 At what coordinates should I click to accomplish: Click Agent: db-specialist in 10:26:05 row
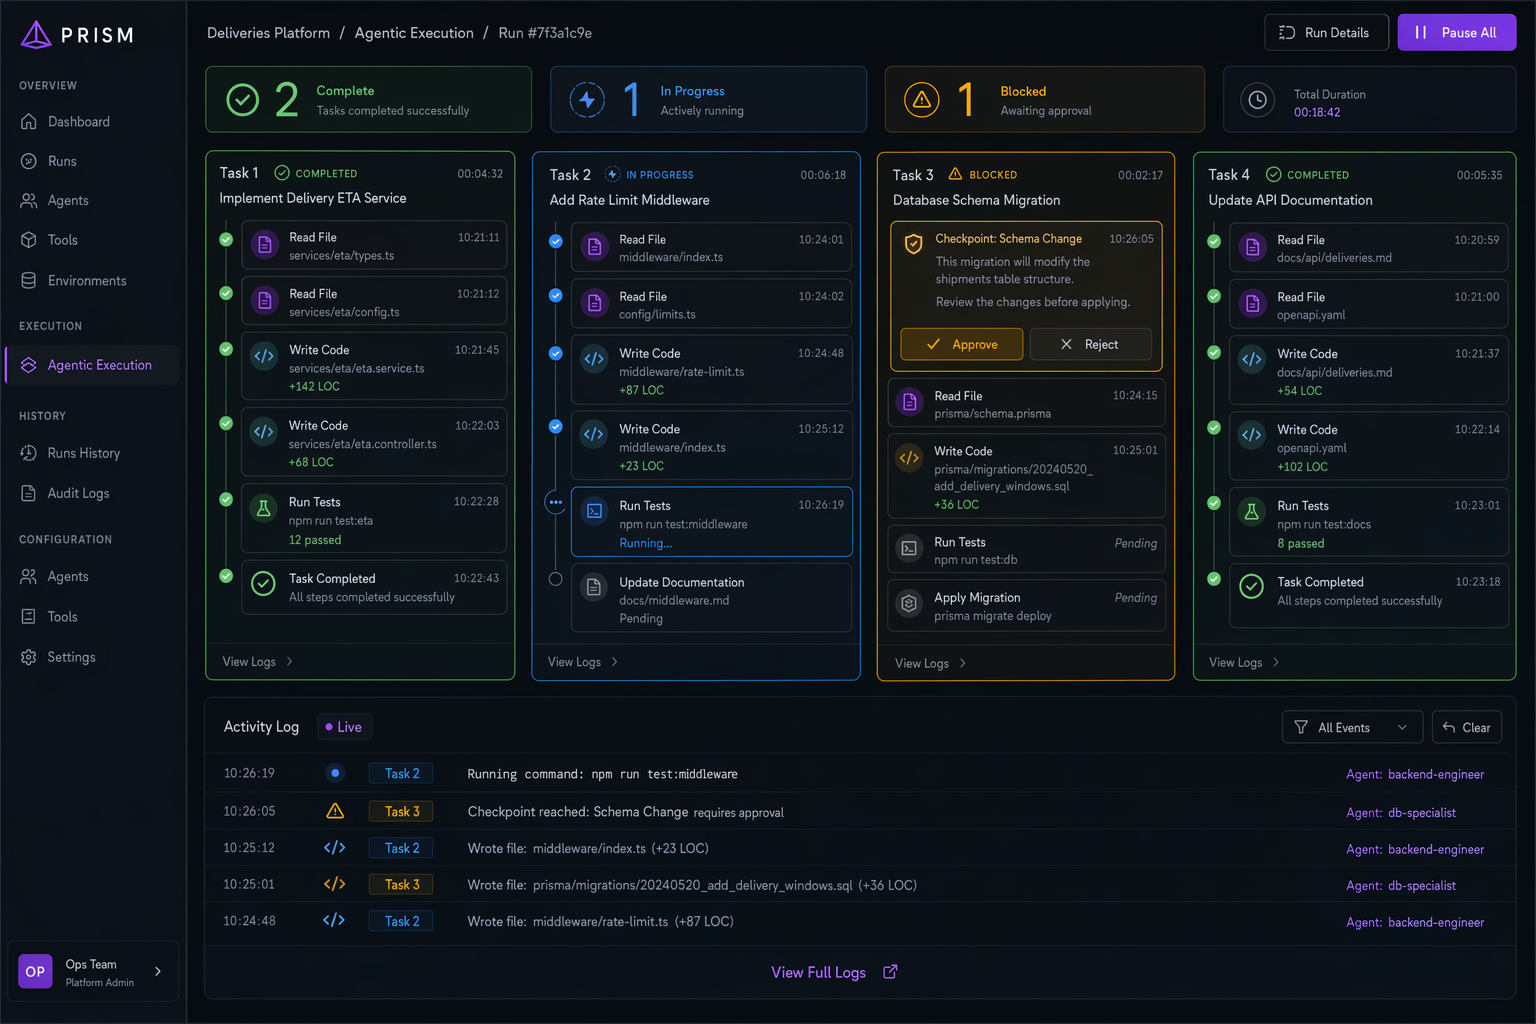click(x=1401, y=813)
